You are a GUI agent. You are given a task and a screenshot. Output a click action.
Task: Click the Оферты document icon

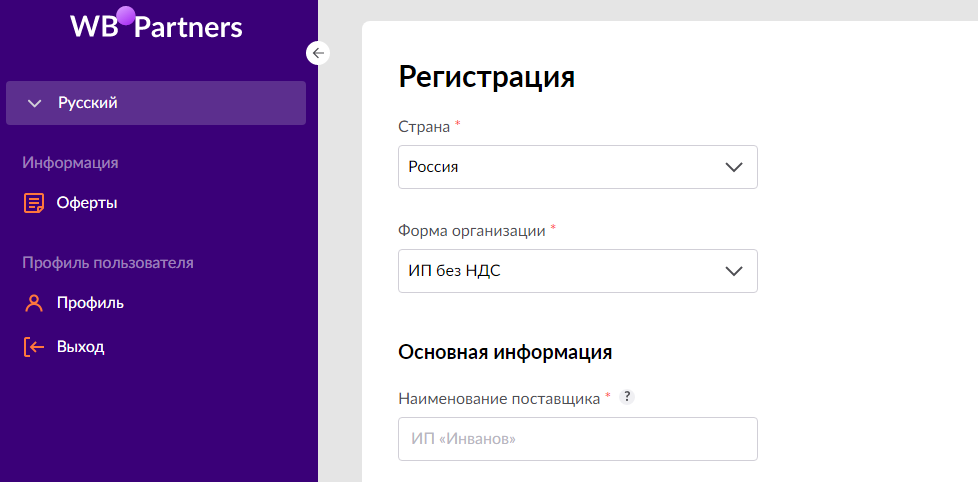pyautogui.click(x=34, y=203)
